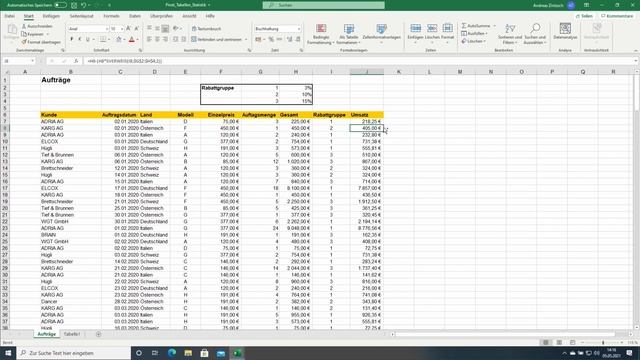Open Suchen und Auswählen menu
This screenshot has height=360, width=640.
(x=535, y=34)
